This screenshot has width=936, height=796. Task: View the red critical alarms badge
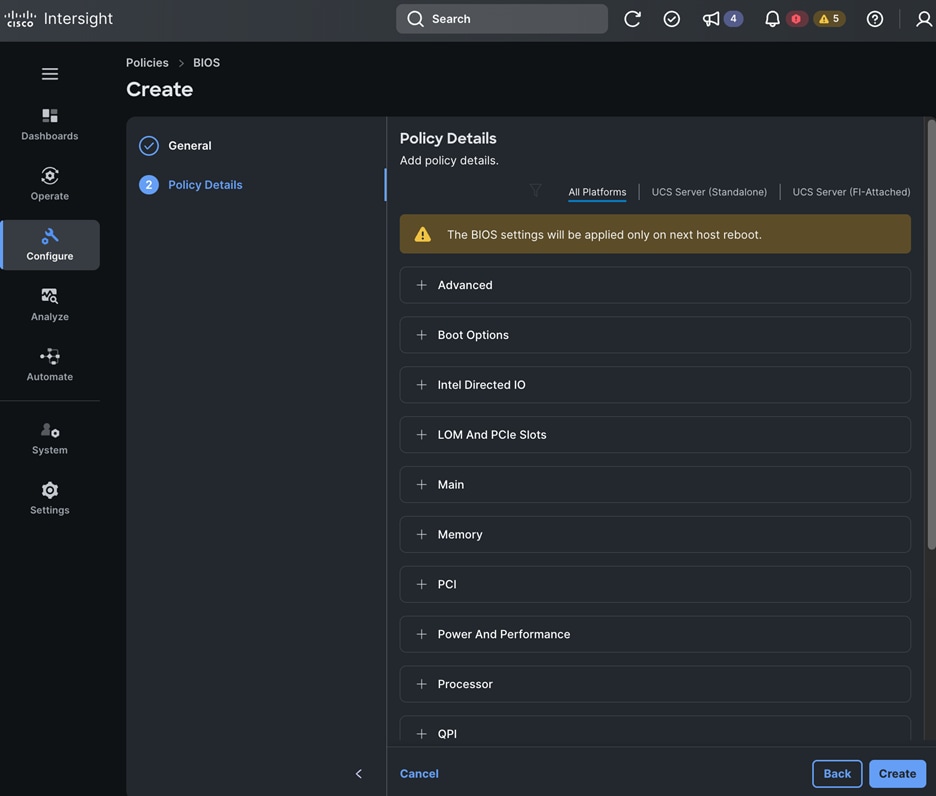pos(796,19)
